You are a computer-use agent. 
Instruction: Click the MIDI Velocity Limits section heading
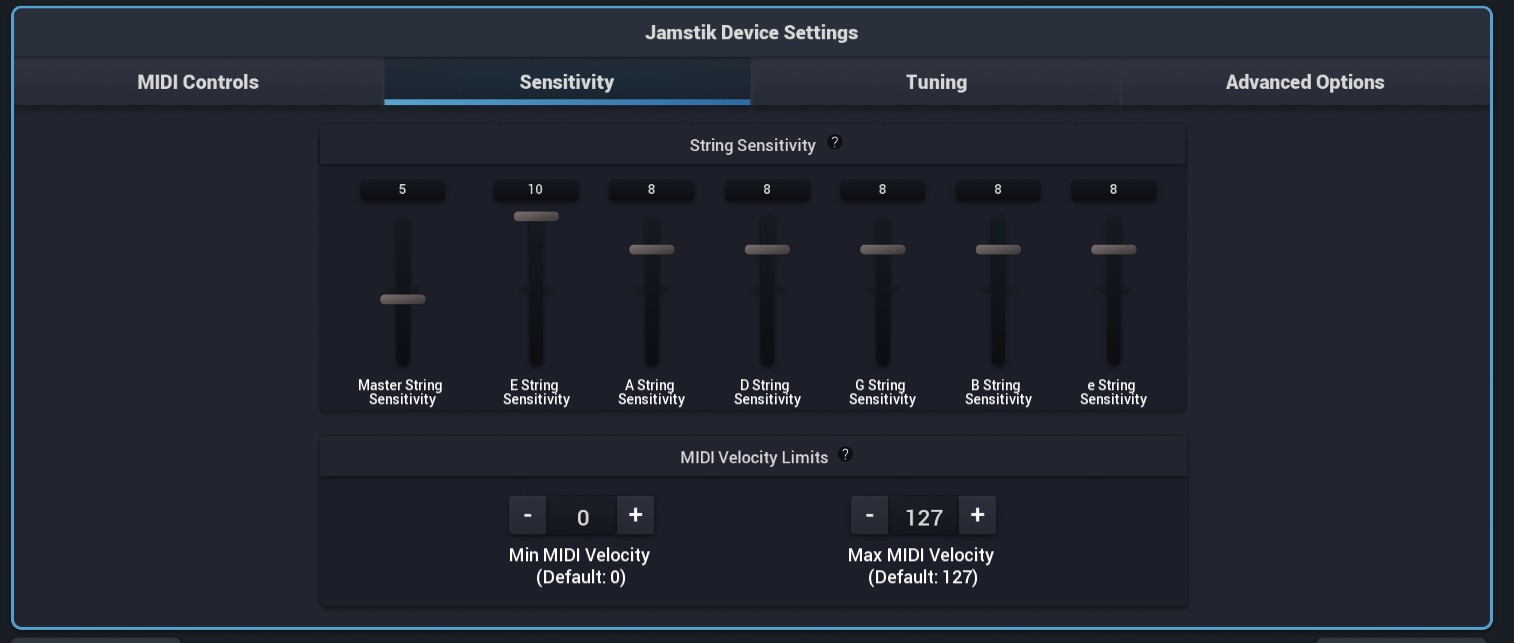click(x=754, y=457)
